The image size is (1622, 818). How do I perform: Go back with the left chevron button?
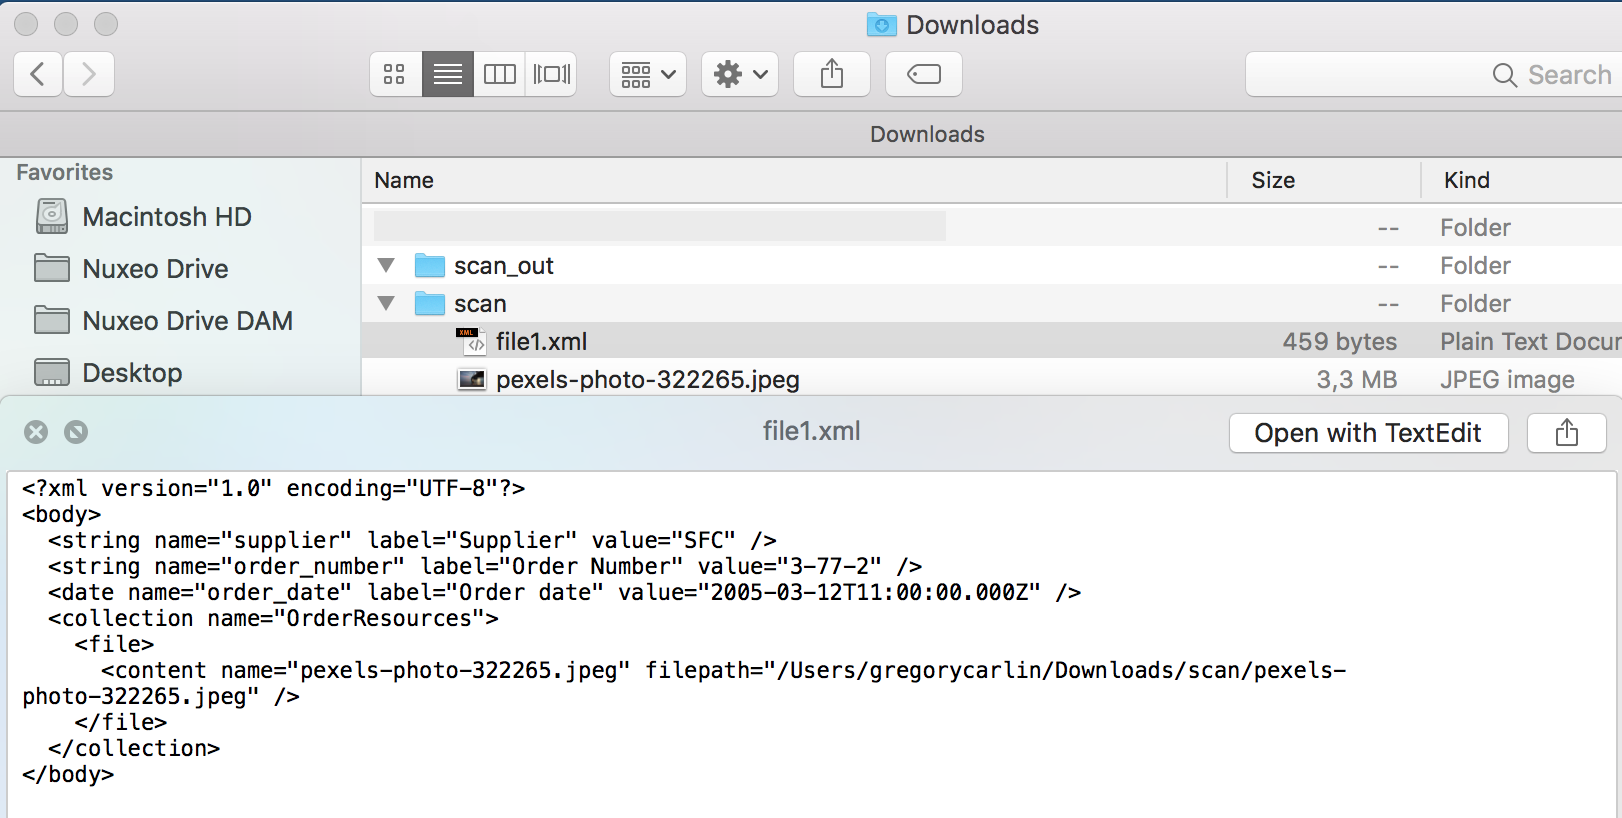[38, 74]
